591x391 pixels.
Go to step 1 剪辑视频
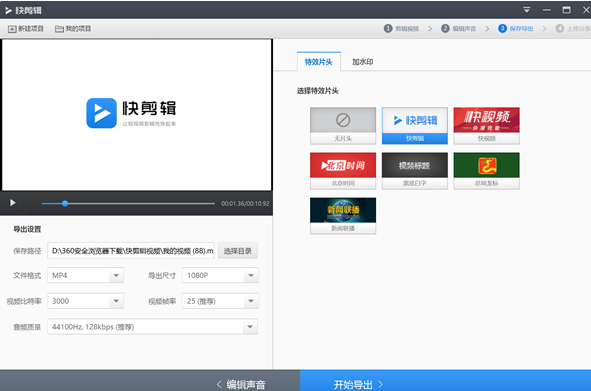(401, 29)
